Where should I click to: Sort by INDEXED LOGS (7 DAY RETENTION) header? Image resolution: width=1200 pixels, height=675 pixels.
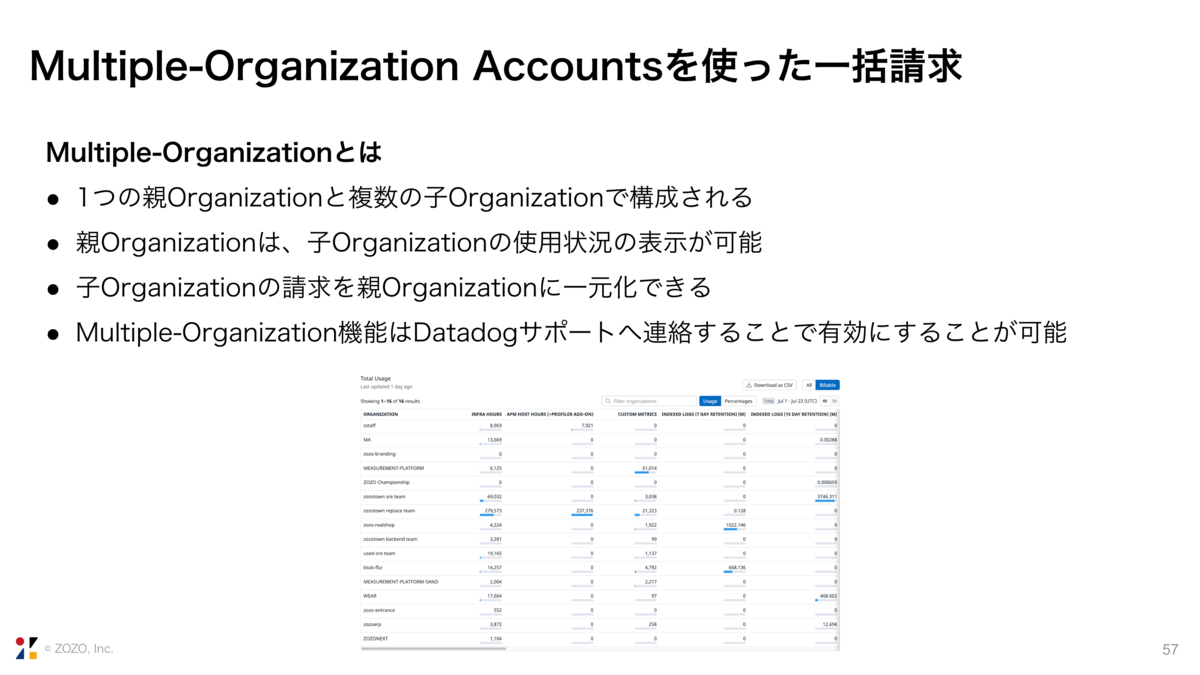[x=704, y=414]
